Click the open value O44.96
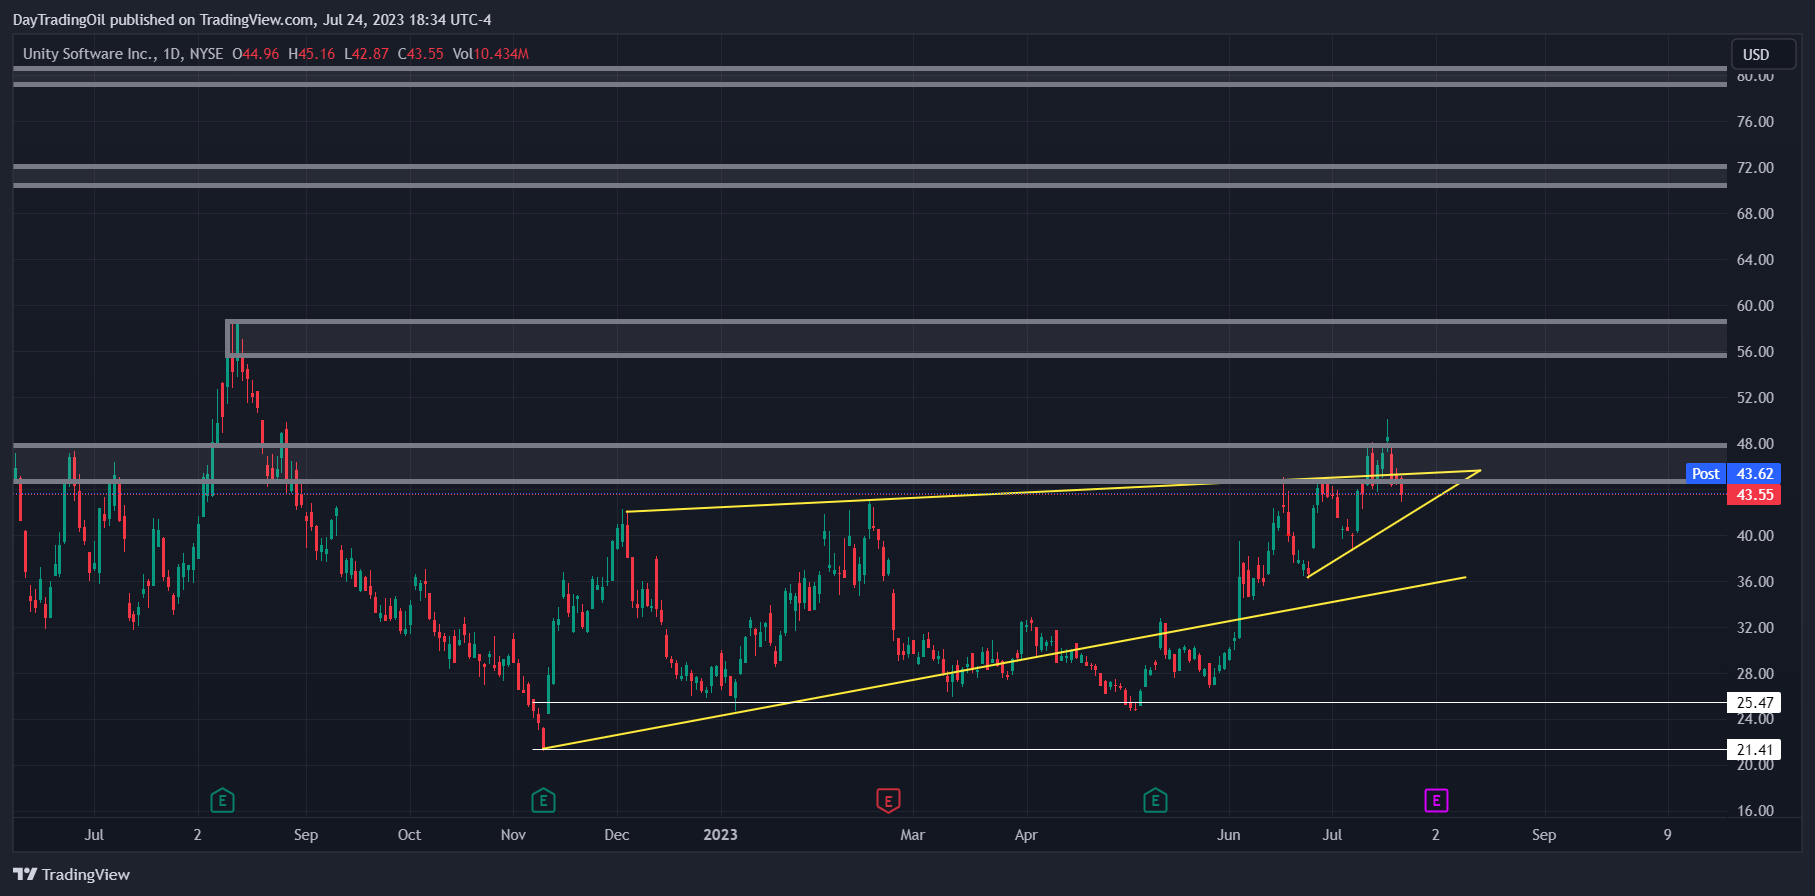 coord(256,54)
